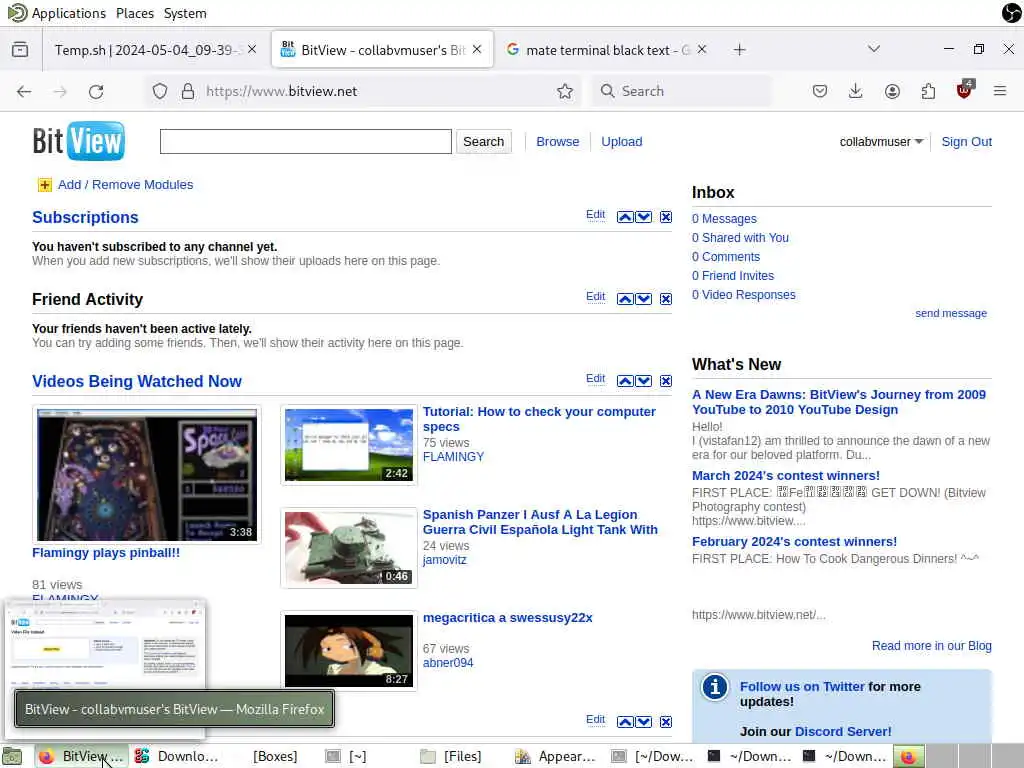Open the System menu

click(x=185, y=13)
